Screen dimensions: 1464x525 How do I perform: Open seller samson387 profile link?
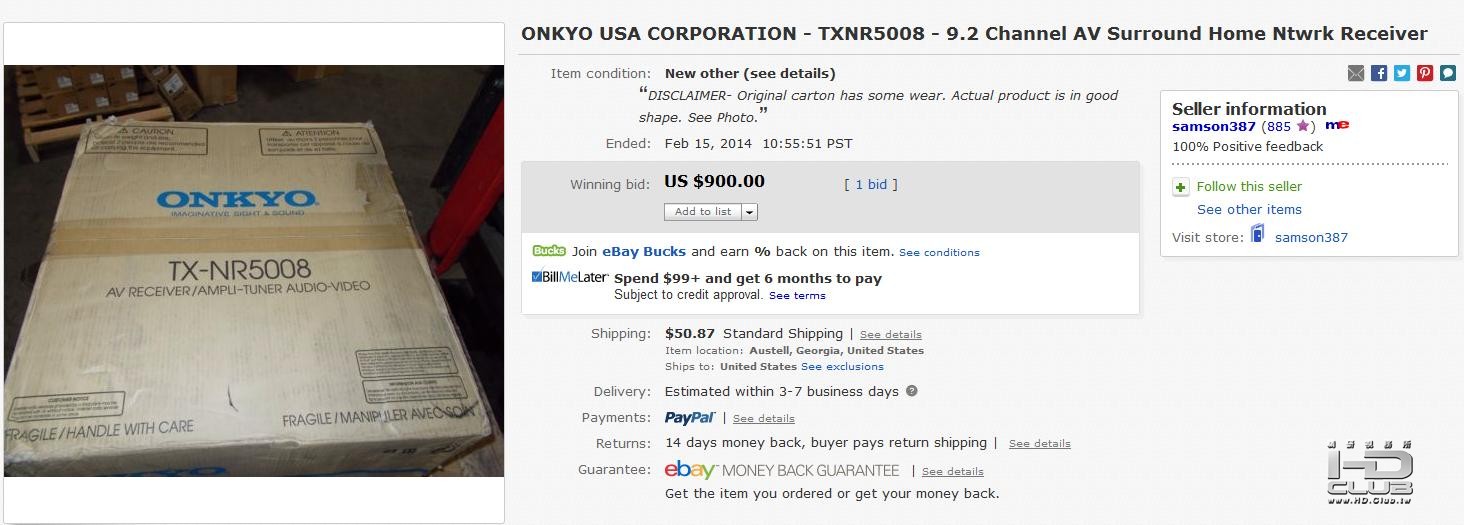(1213, 126)
